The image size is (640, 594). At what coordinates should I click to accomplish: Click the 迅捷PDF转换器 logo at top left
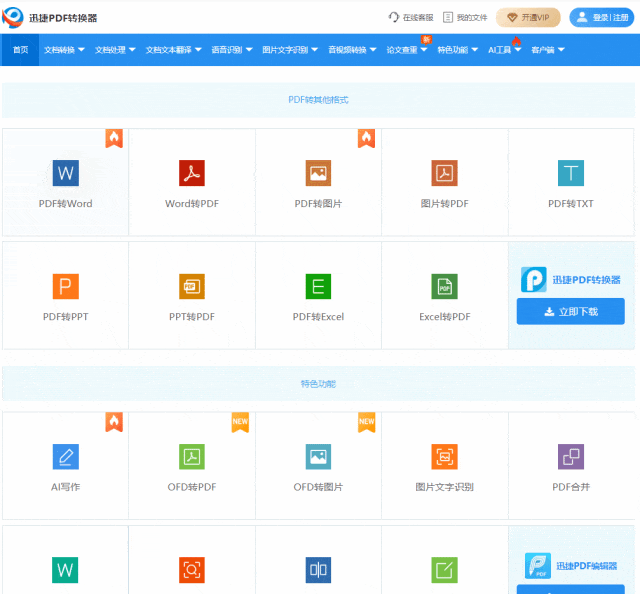[x=13, y=18]
